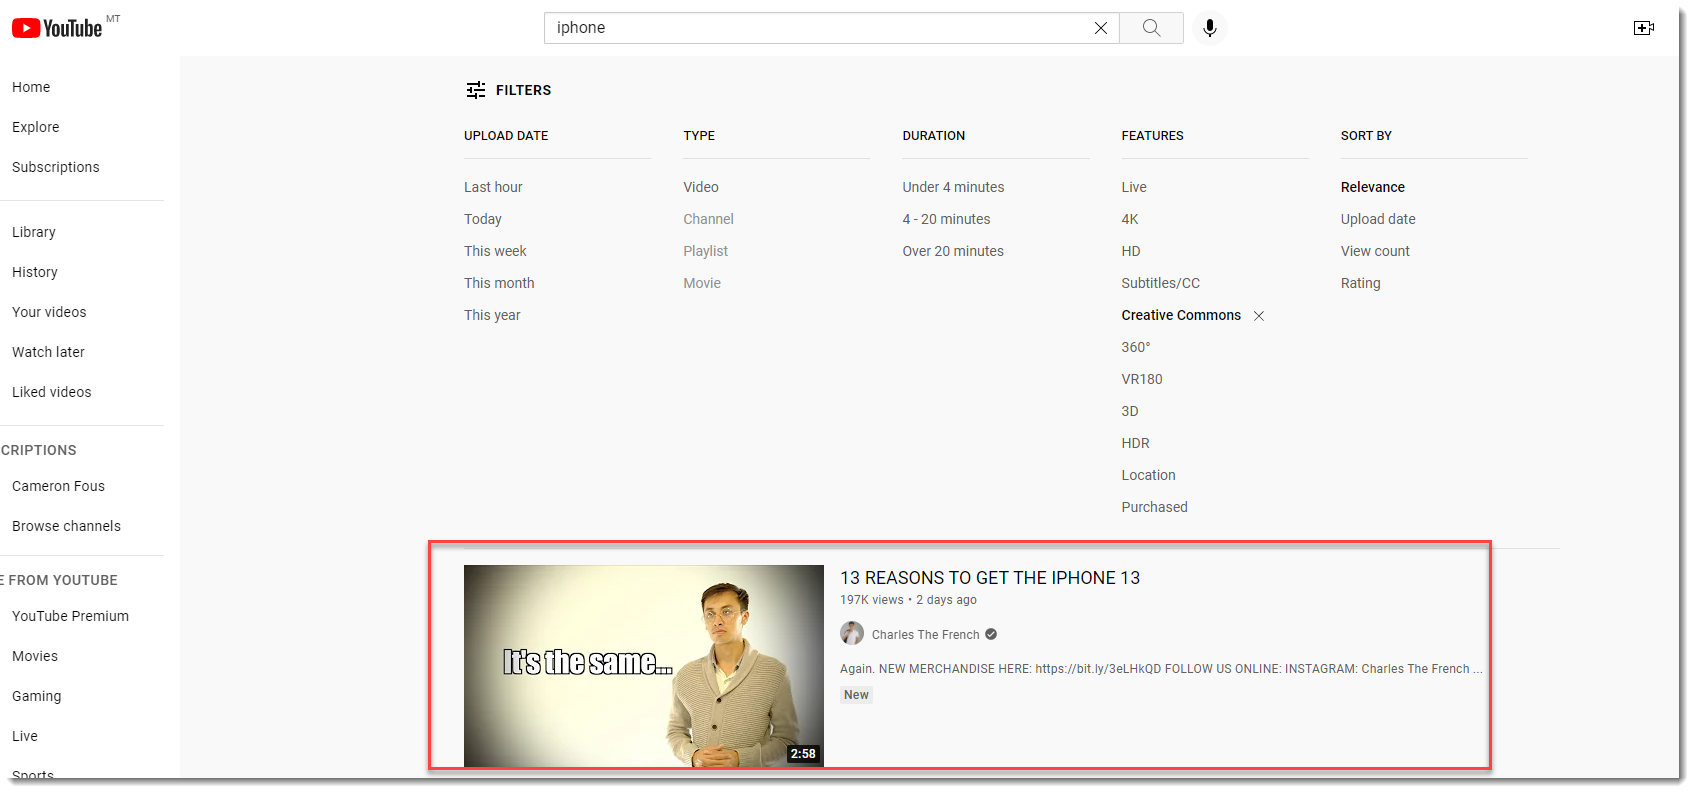Select Movie under Type filter

tap(702, 283)
